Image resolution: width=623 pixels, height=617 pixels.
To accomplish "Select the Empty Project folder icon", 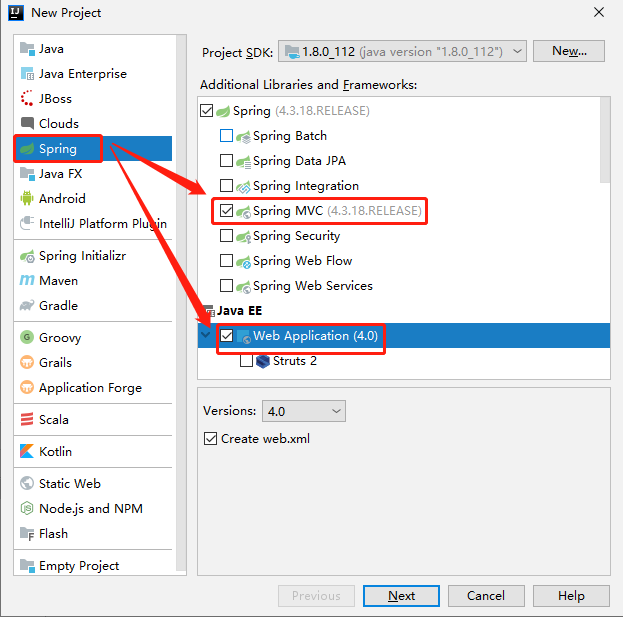I will (x=27, y=565).
